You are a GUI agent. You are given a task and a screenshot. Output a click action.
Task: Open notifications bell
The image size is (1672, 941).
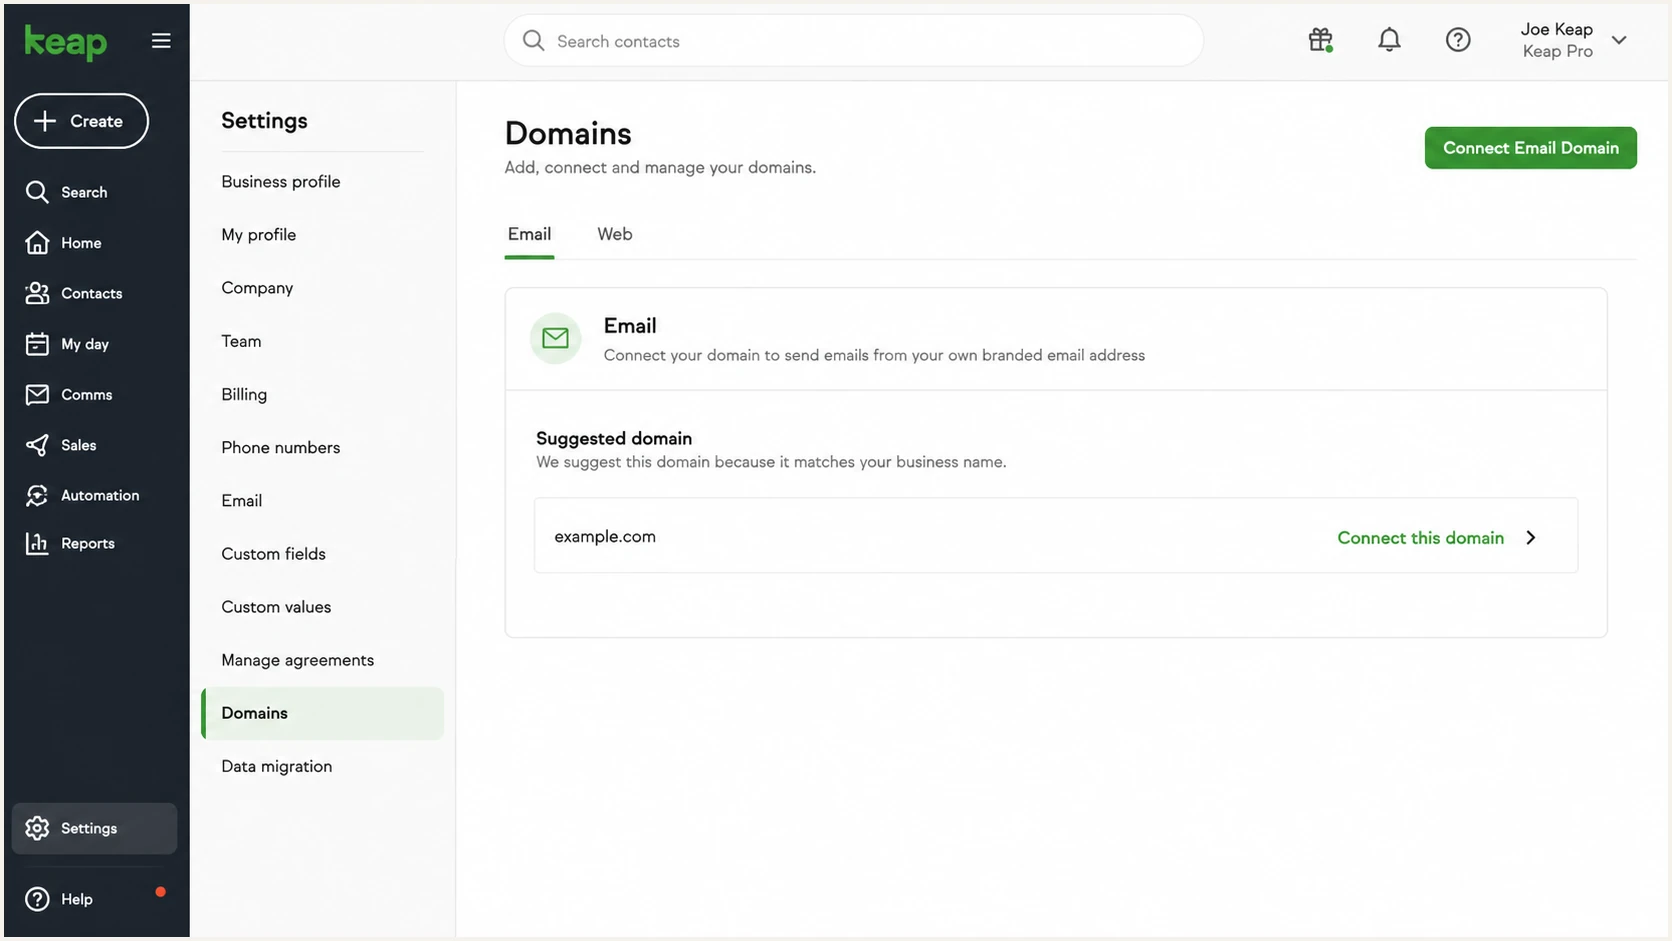click(x=1389, y=40)
